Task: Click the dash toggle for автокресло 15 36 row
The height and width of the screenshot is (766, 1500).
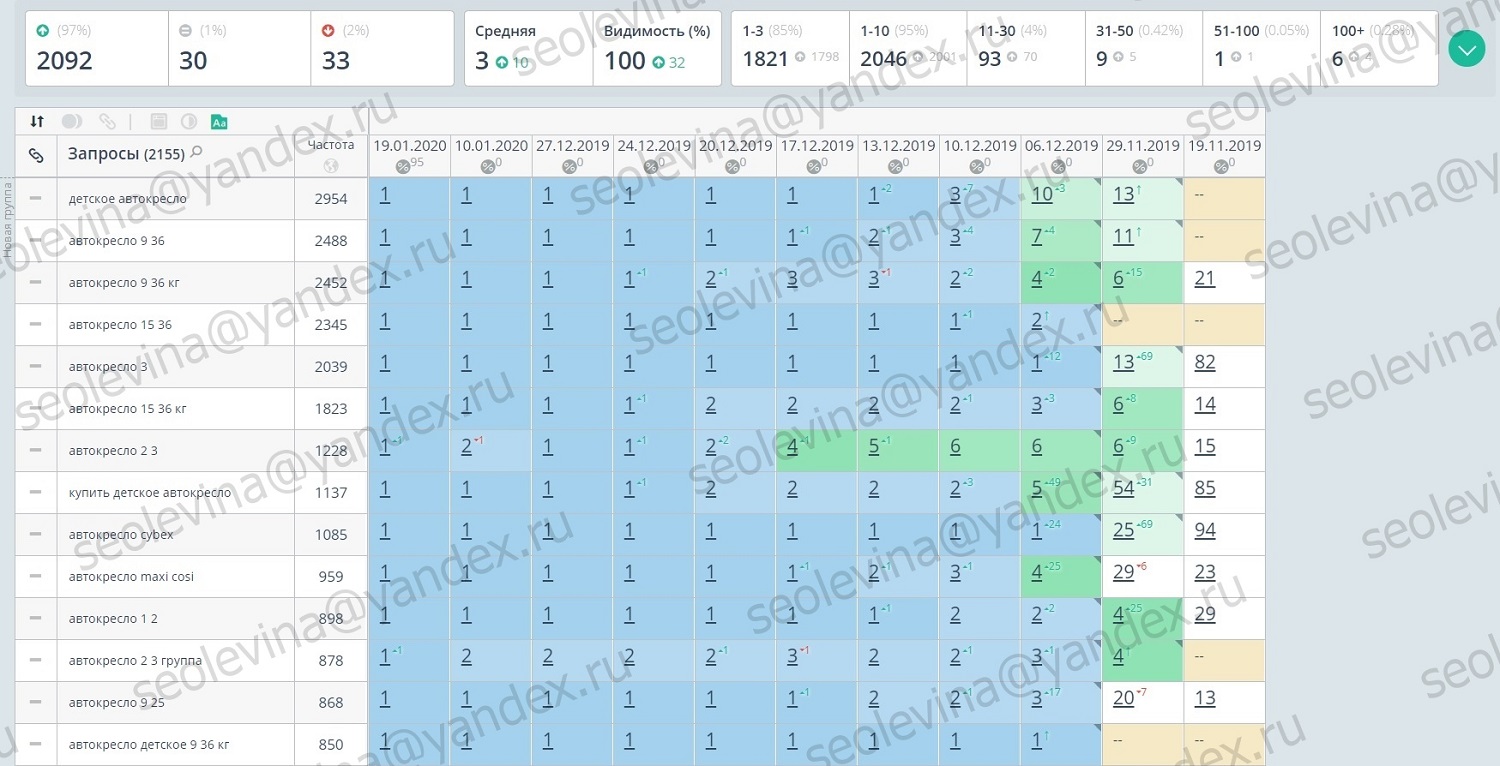Action: click(x=36, y=324)
